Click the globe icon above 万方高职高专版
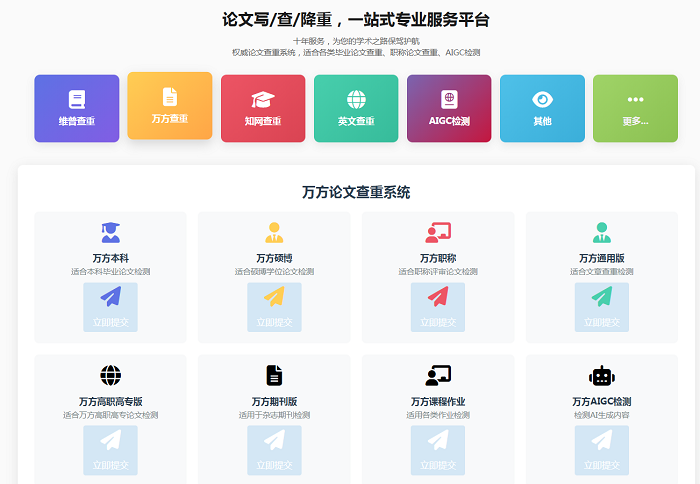Image resolution: width=700 pixels, height=484 pixels. coord(111,376)
